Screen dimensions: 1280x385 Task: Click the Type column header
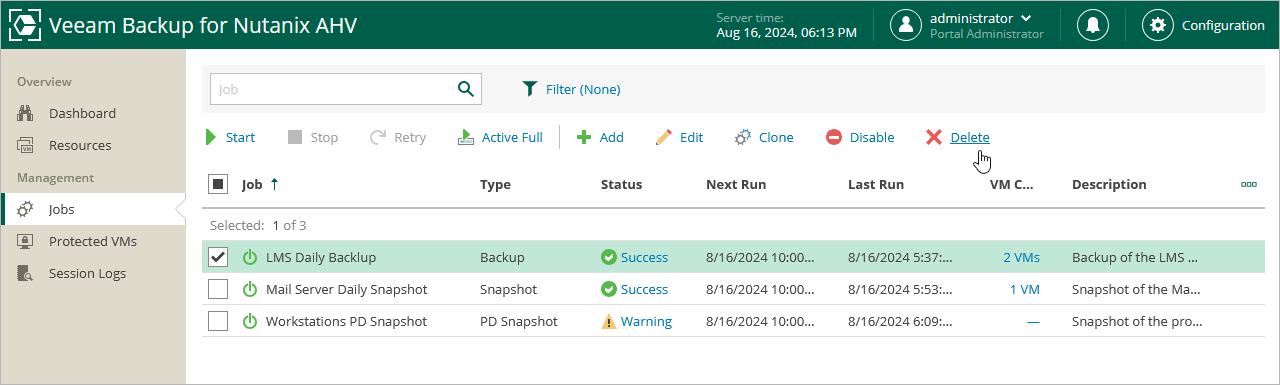pos(495,184)
